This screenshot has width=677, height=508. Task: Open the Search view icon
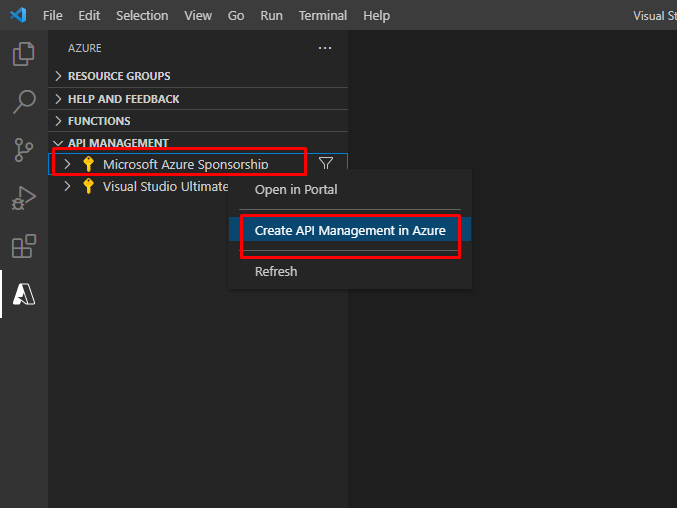(24, 102)
